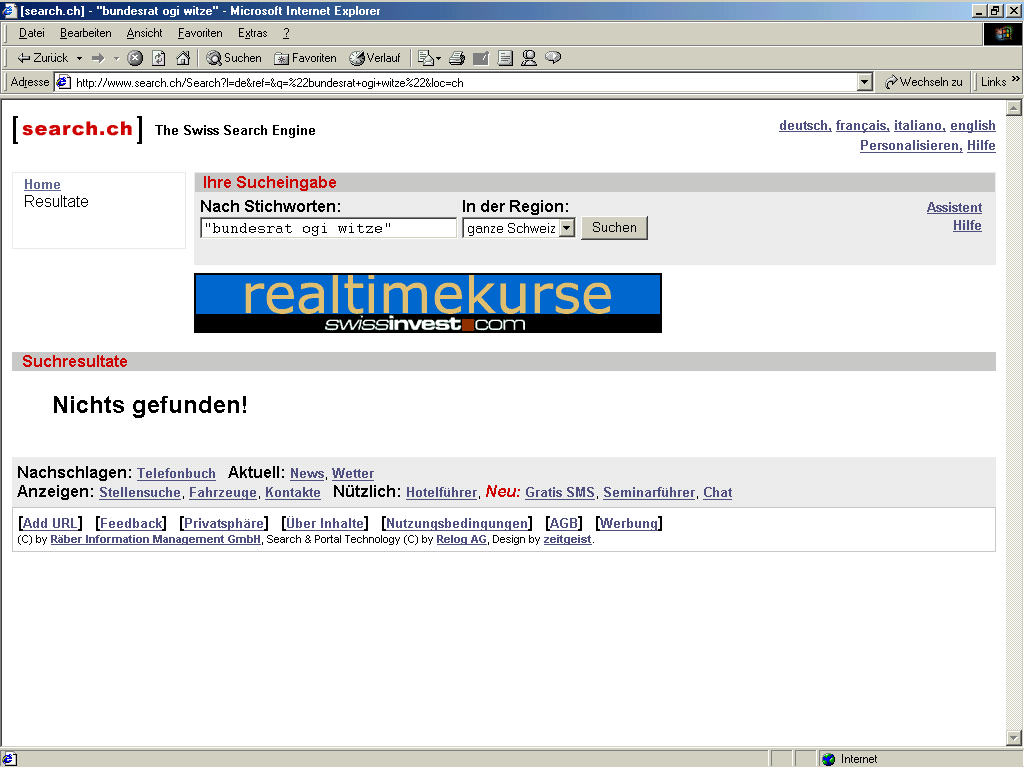Open the Personalisieren link
The width and height of the screenshot is (1024, 768).
911,146
